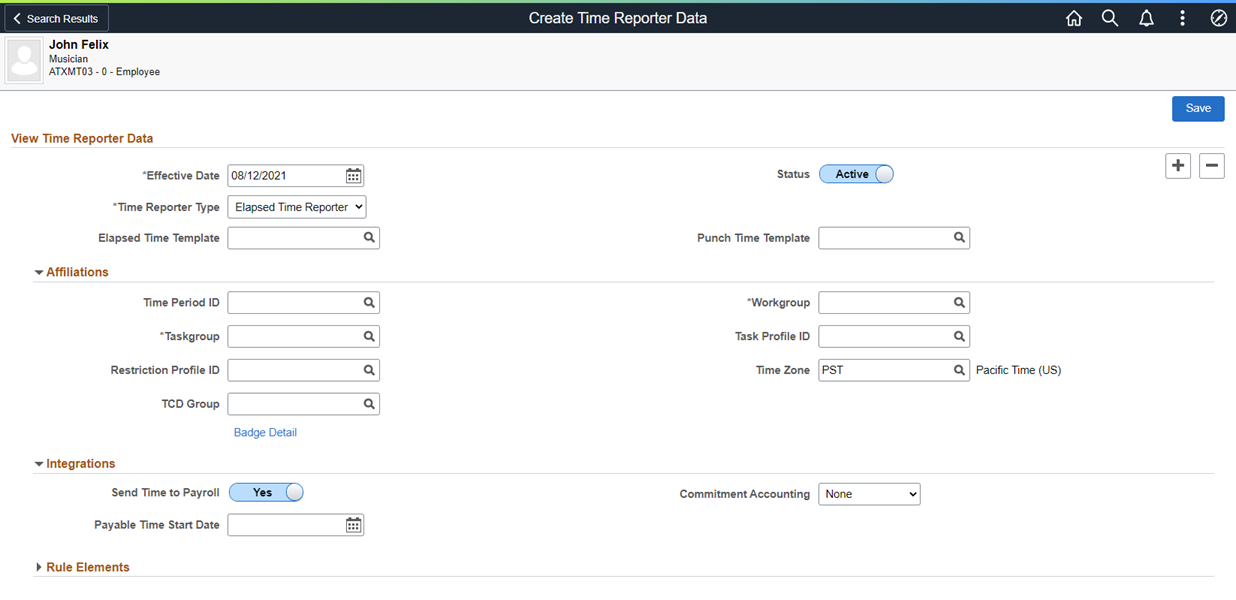Open Time Reporter Type dropdown
1236x600 pixels.
click(x=297, y=207)
